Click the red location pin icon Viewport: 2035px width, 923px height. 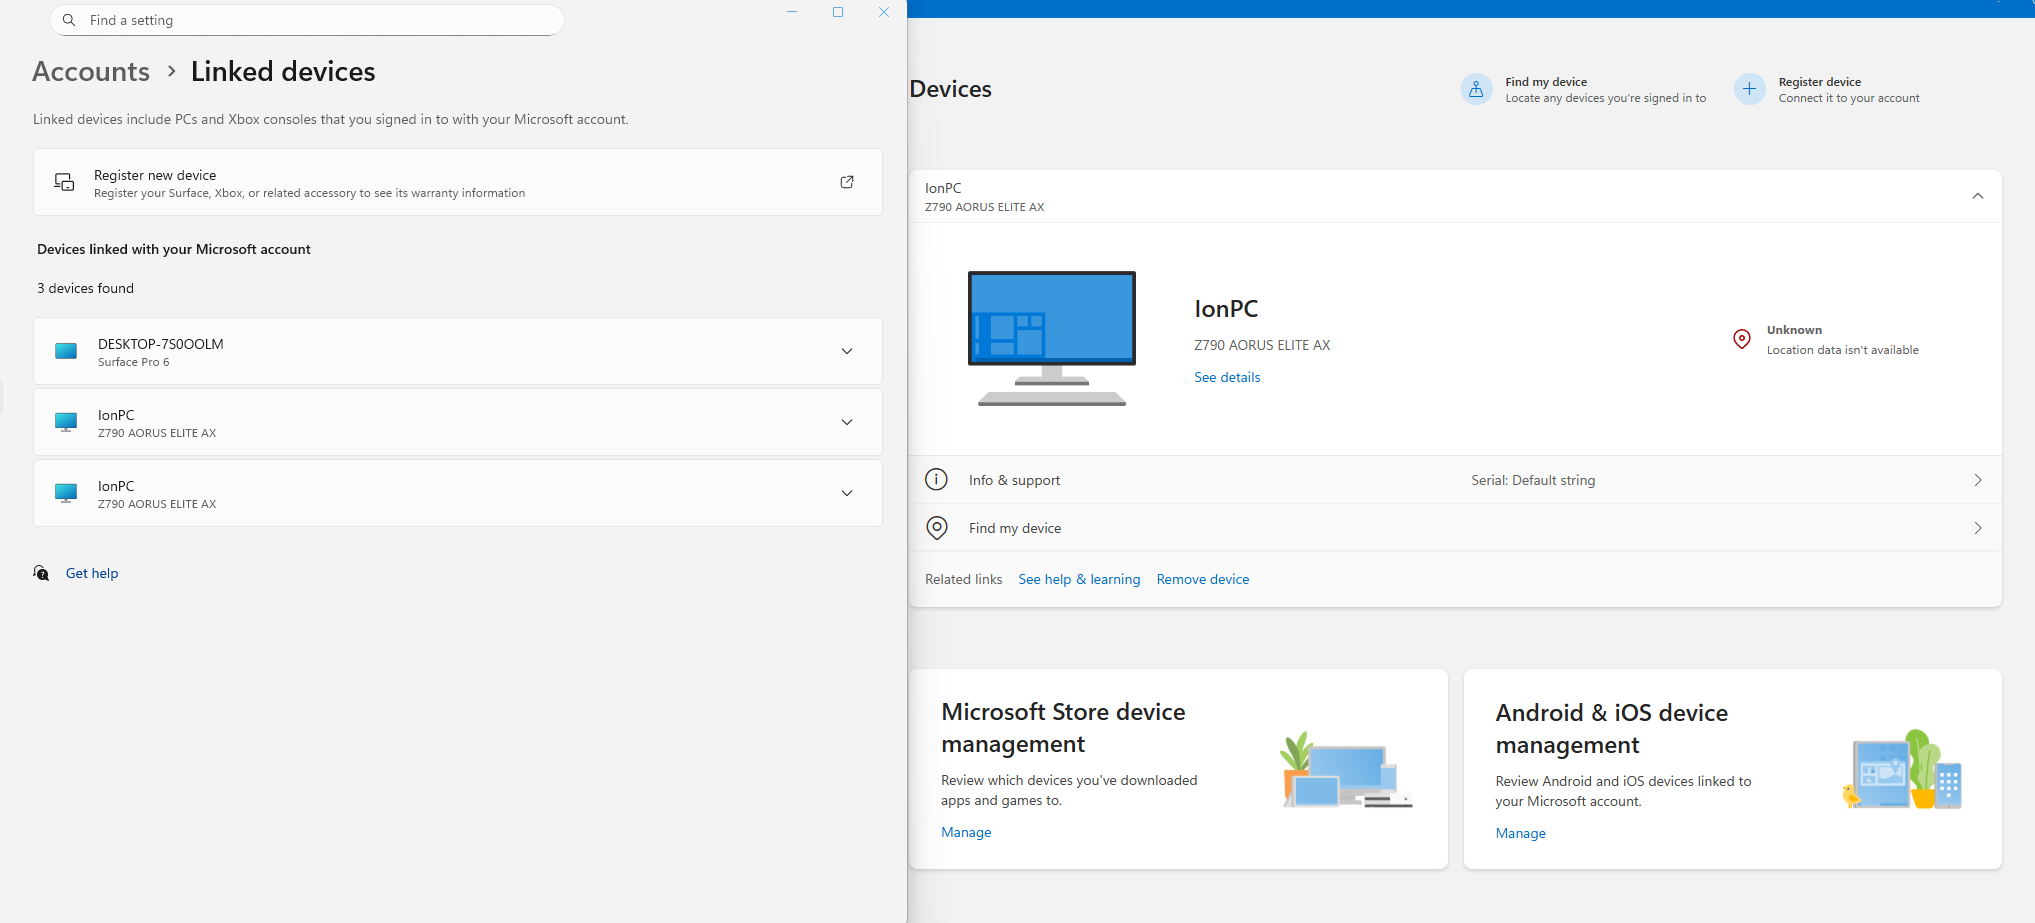click(x=1741, y=340)
